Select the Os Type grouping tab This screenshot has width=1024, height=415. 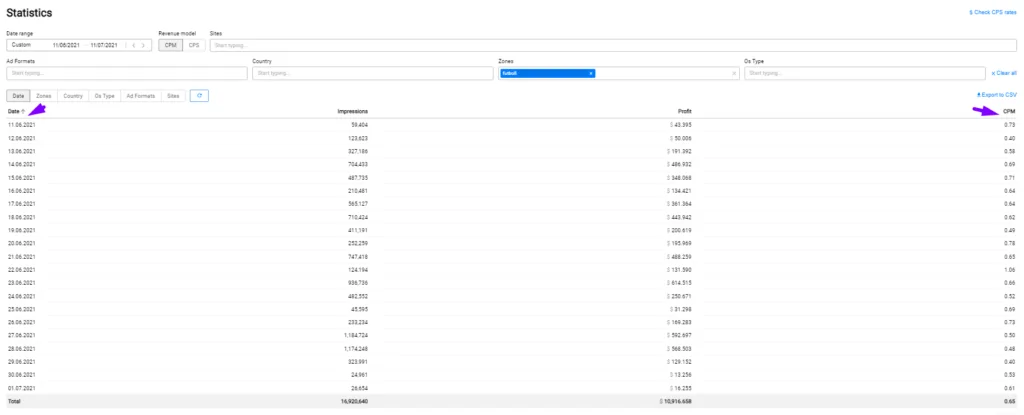(104, 95)
